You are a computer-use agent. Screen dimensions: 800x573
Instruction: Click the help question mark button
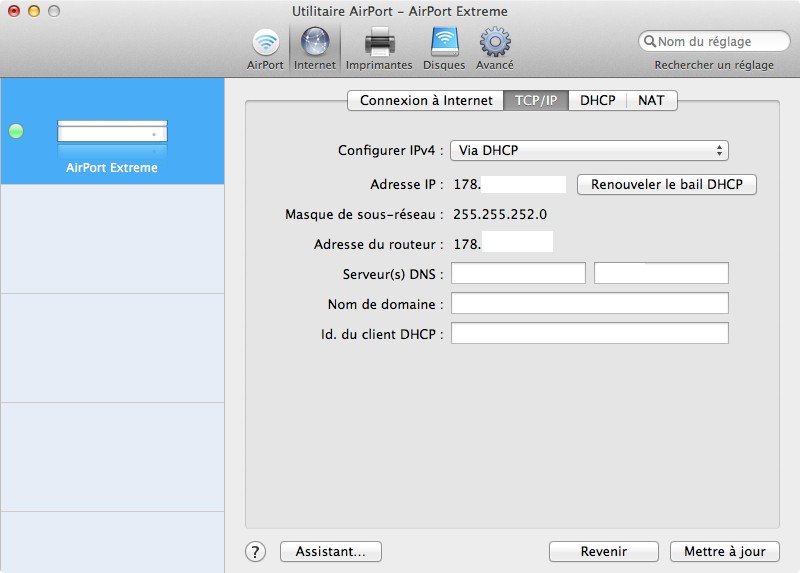coord(256,551)
